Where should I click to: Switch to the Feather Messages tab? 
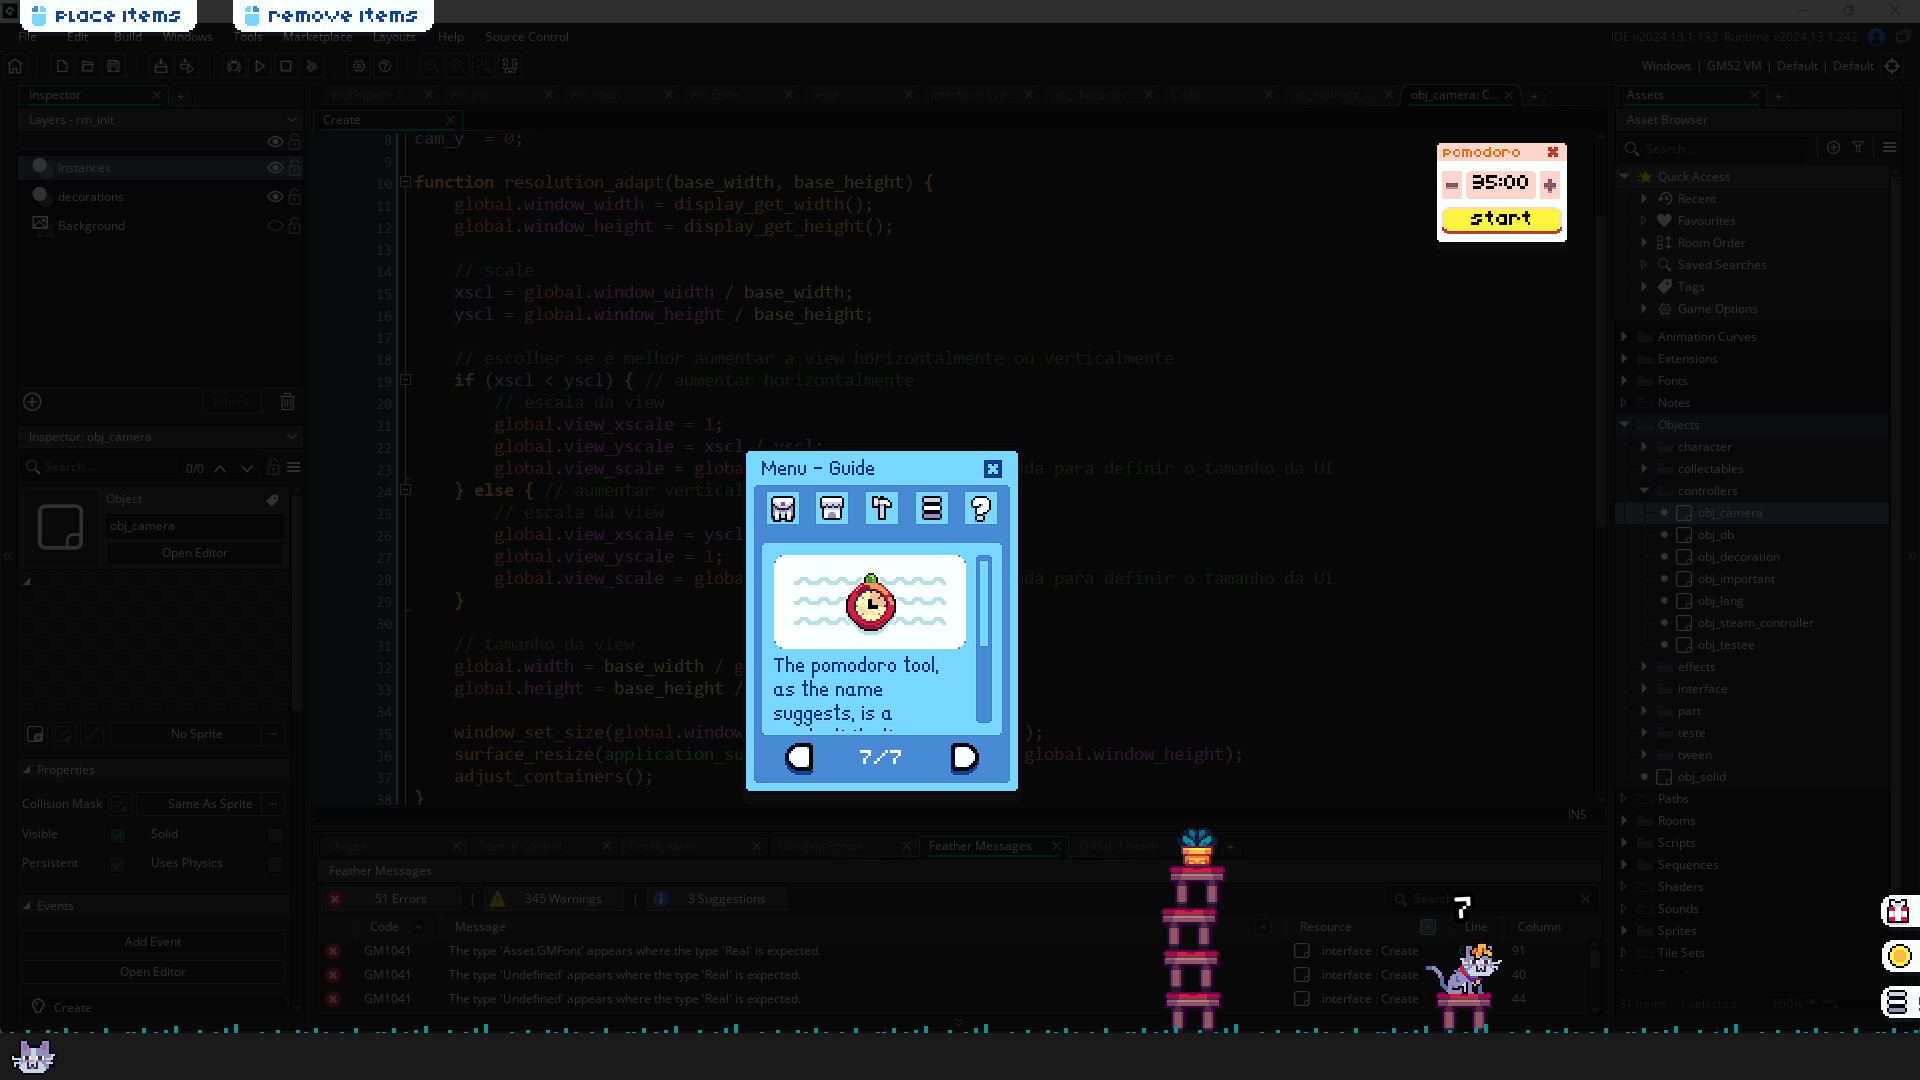tap(980, 845)
